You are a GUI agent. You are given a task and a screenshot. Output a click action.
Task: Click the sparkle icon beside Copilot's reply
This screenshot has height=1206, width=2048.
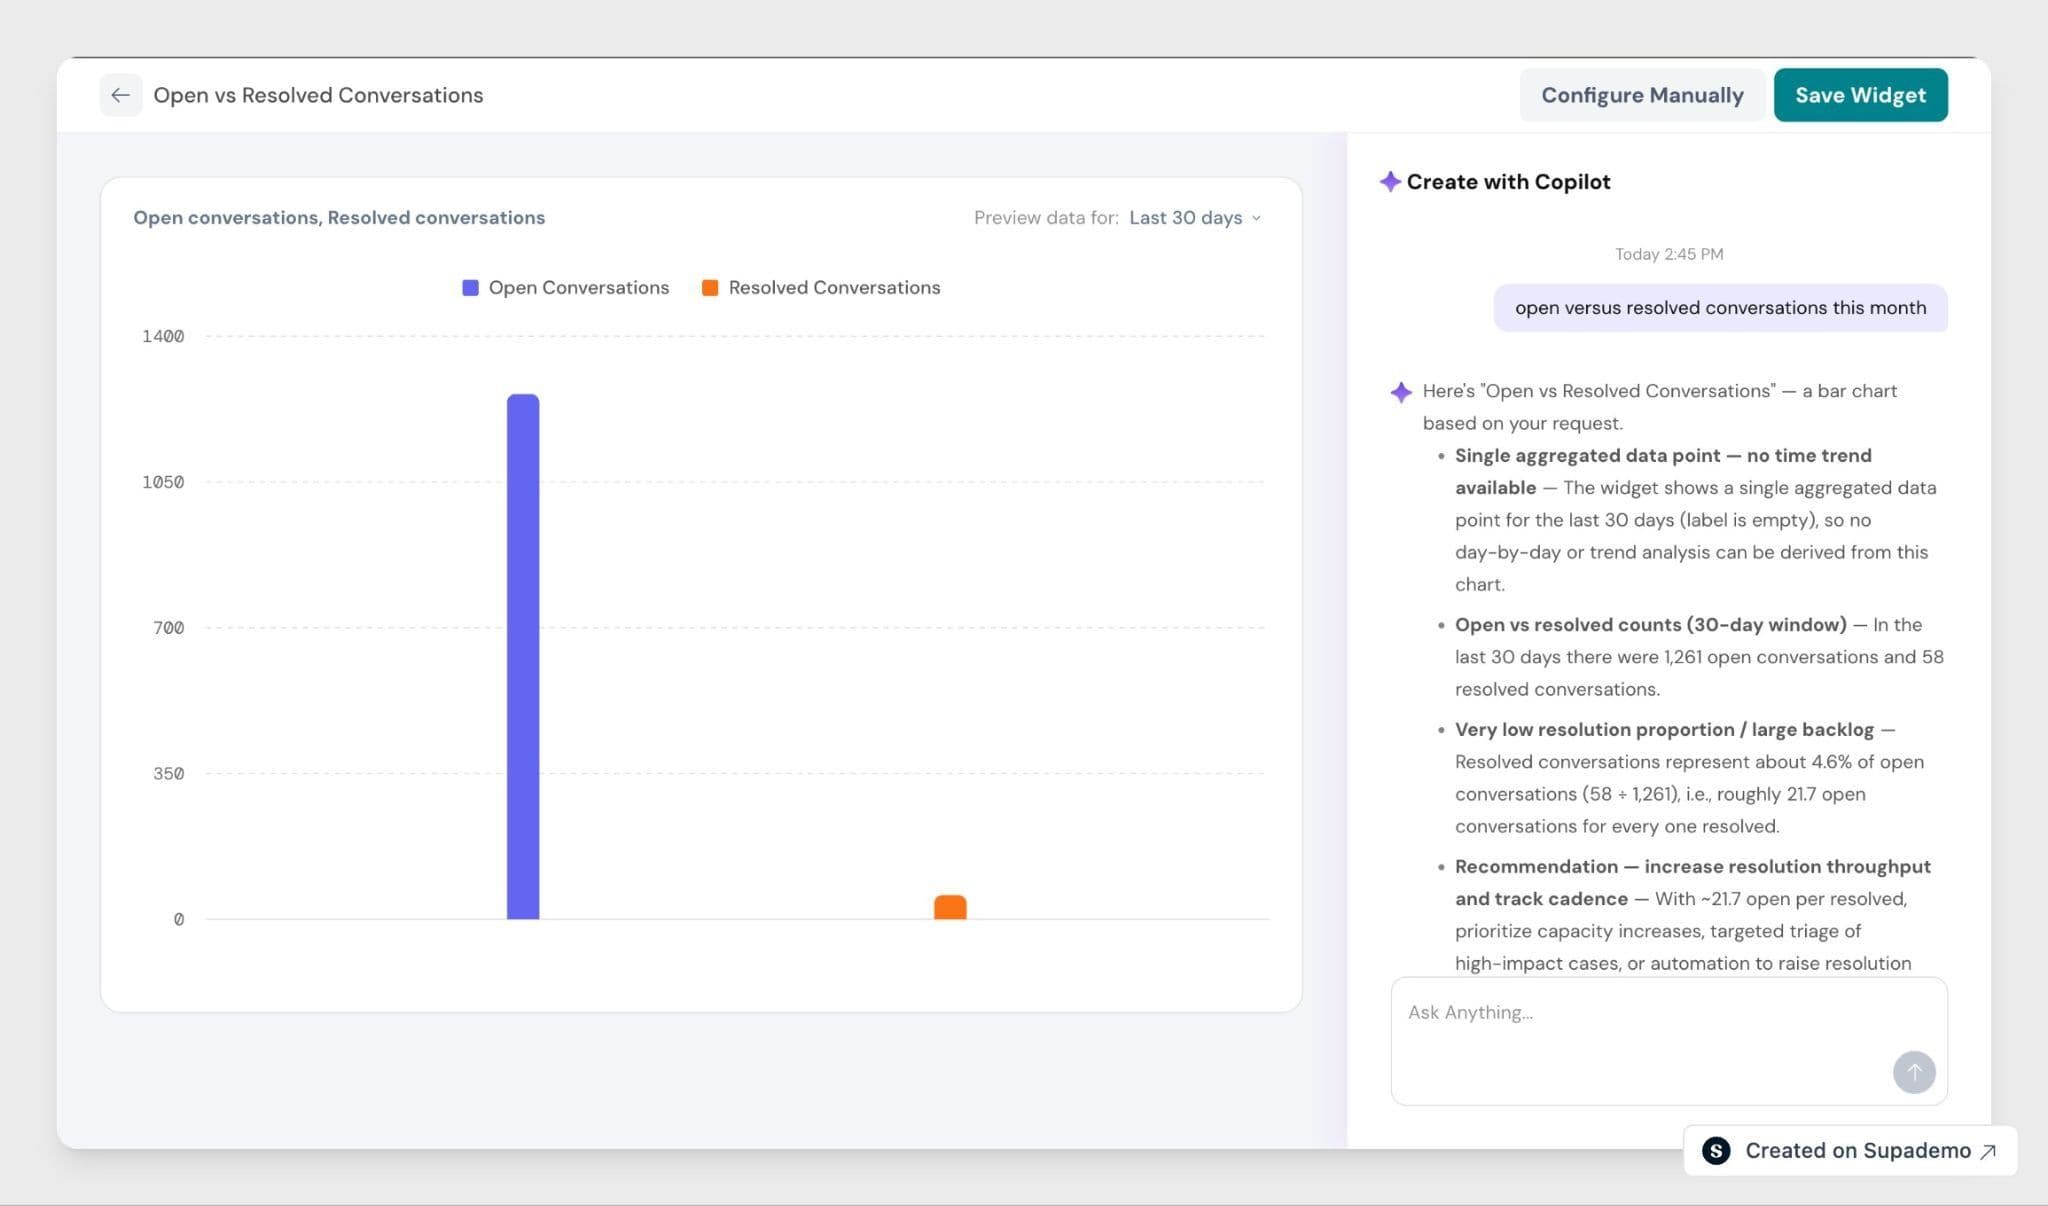tap(1401, 392)
